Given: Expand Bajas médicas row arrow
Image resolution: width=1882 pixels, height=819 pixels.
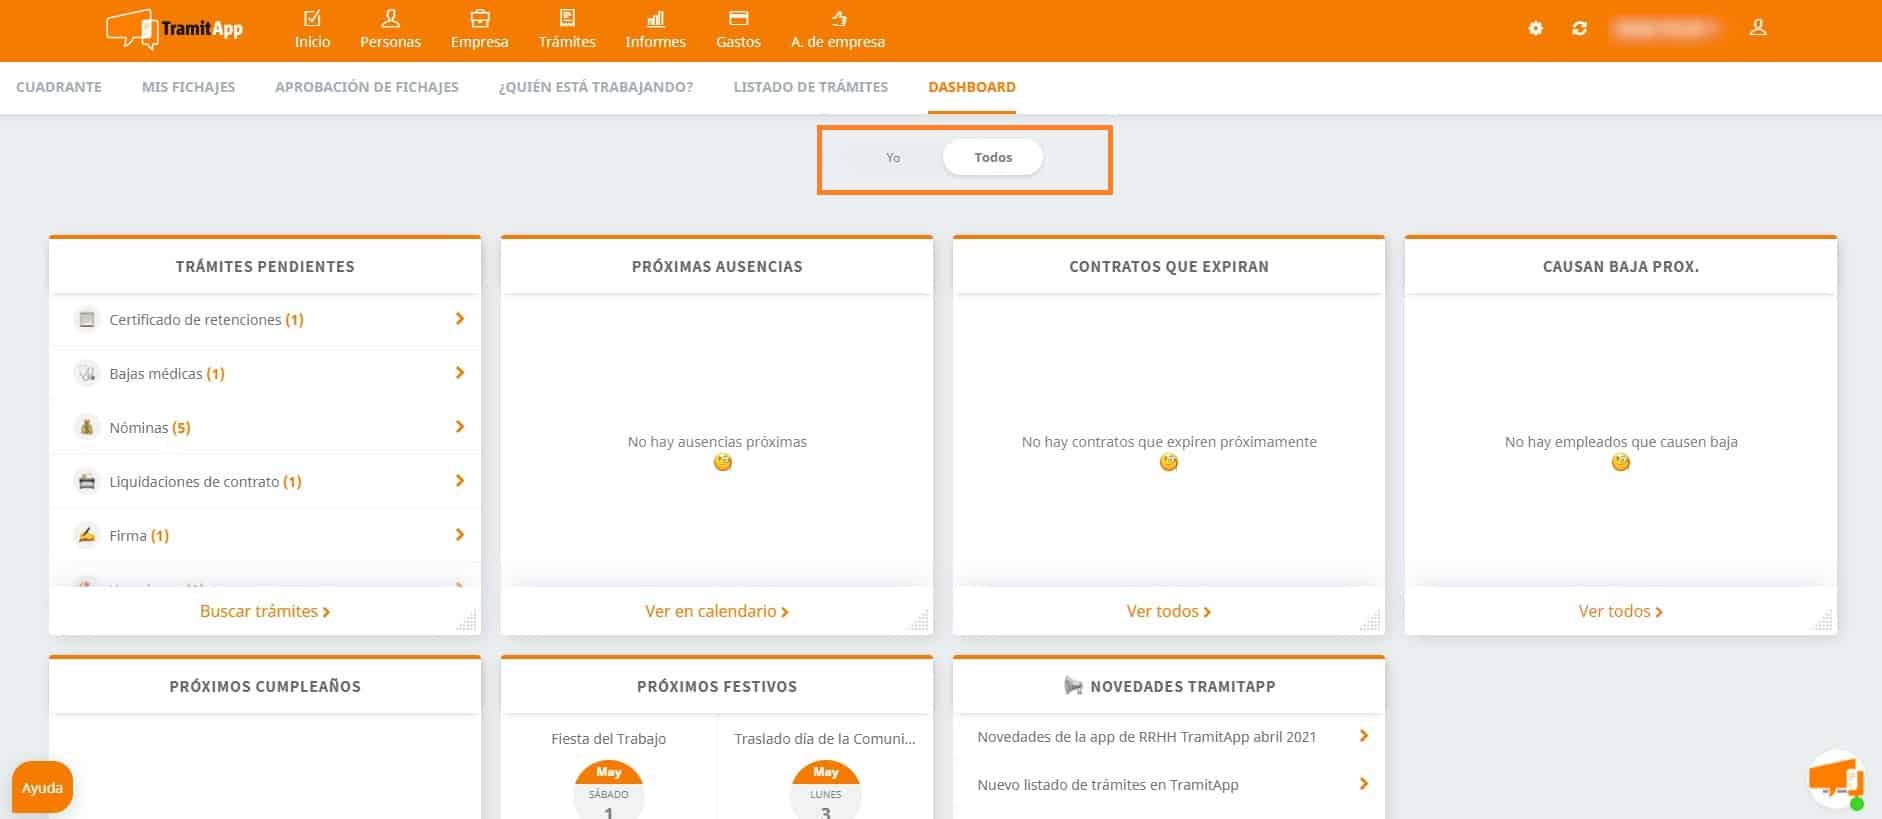Looking at the screenshot, I should [x=460, y=373].
